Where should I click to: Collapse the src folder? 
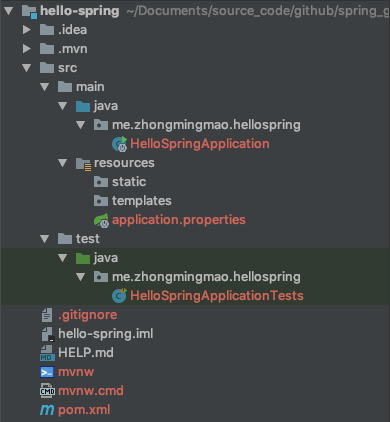[27, 68]
